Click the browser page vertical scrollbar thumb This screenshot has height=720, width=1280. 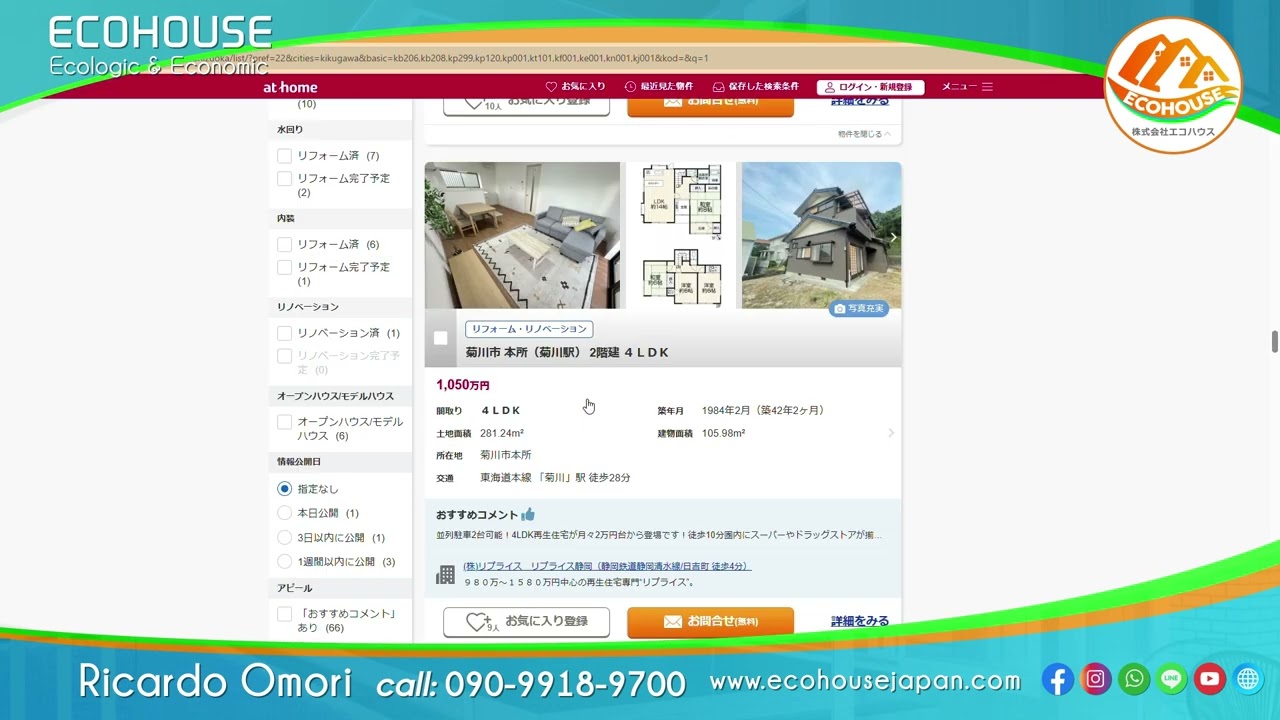pos(1275,341)
